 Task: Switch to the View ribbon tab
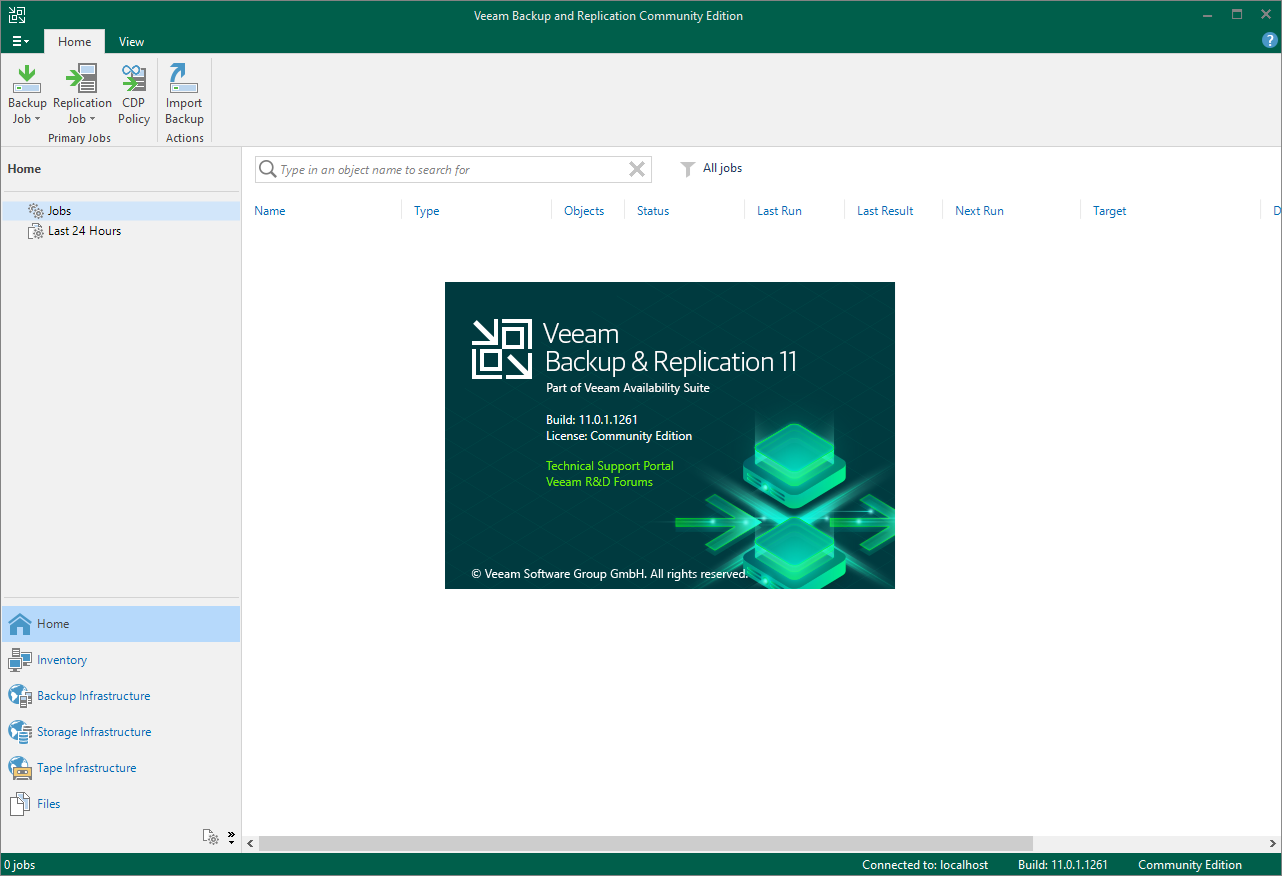tap(131, 42)
